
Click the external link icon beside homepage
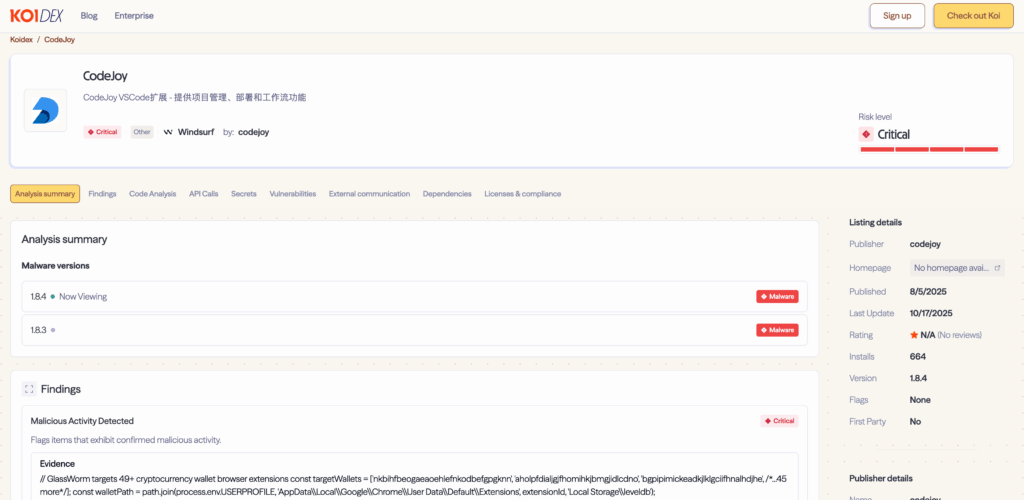[996, 268]
